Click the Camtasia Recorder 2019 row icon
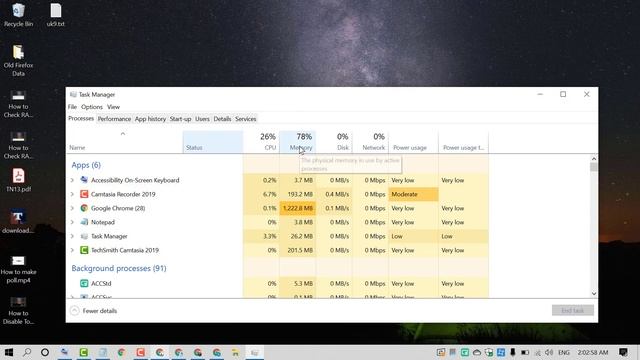This screenshot has height=360, width=640. pyautogui.click(x=84, y=194)
